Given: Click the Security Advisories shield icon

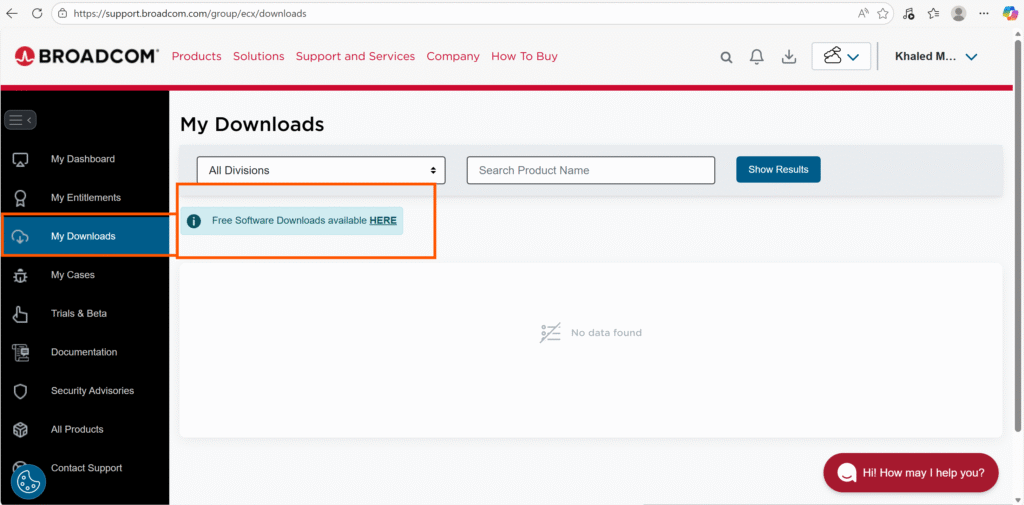Looking at the screenshot, I should (x=20, y=391).
